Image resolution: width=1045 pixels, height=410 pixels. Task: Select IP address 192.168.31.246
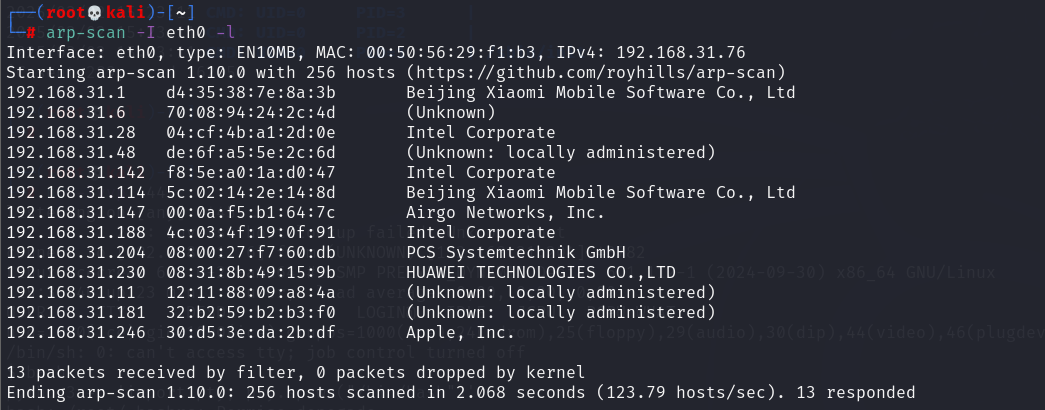coord(75,333)
